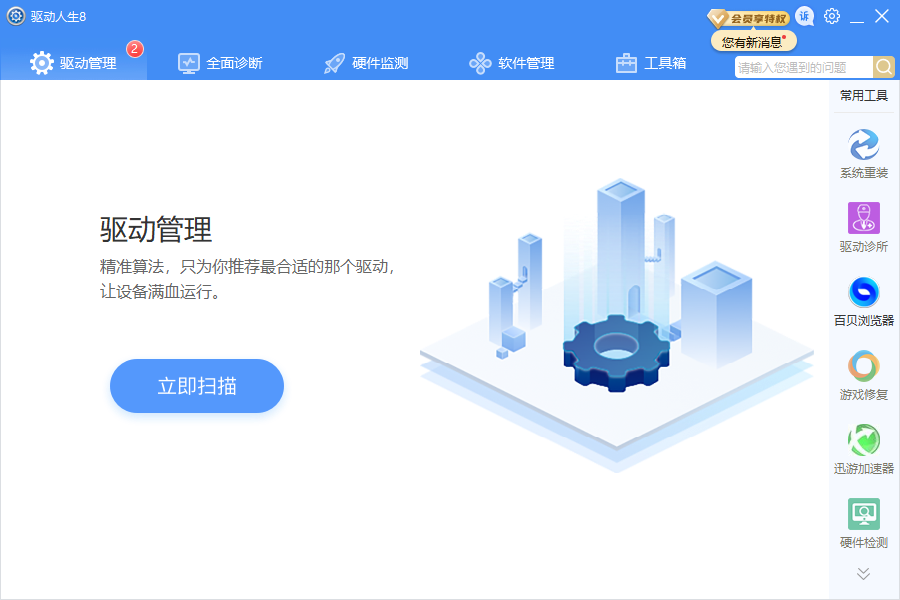Screen dimensions: 900x600
Task: Click the red badge 2 on 驱动管理
Action: click(x=134, y=49)
